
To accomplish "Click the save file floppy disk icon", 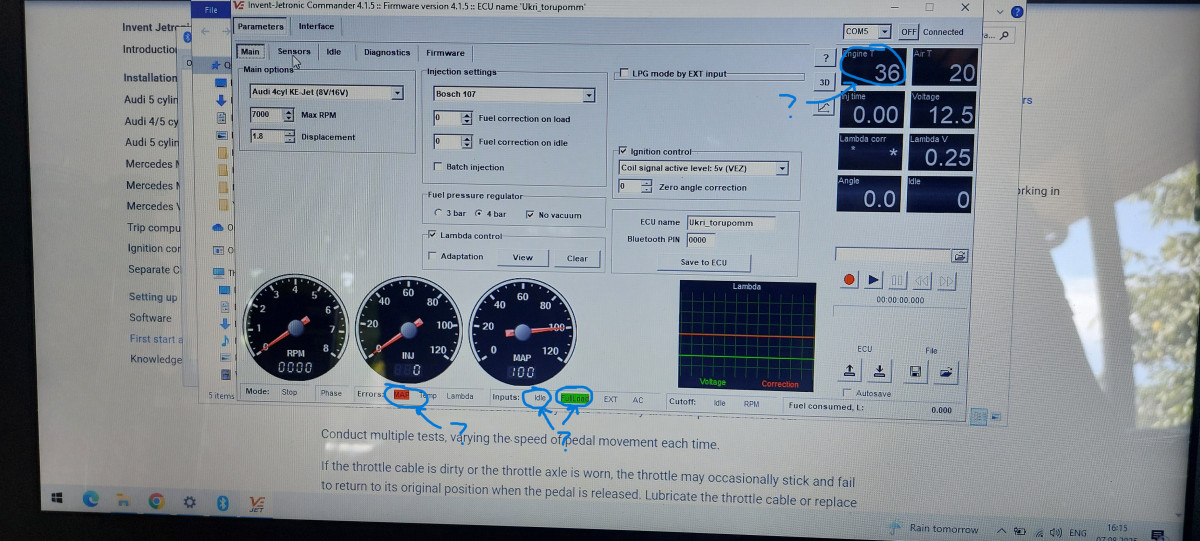I will tap(915, 372).
